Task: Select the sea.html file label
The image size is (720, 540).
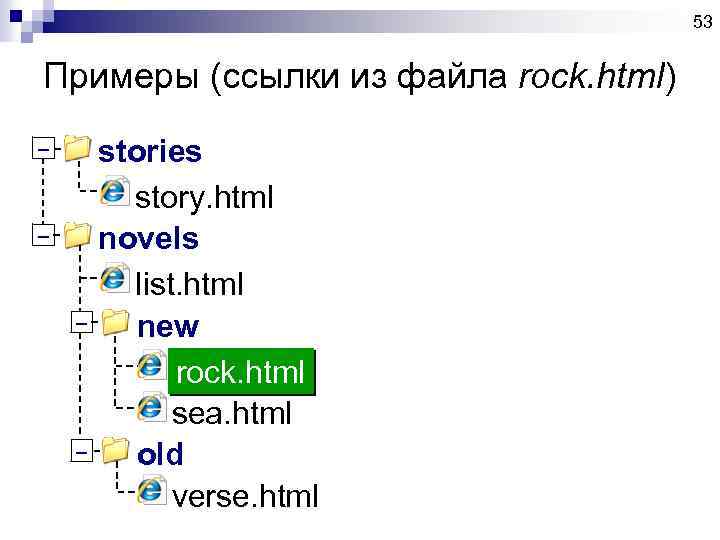Action: point(231,413)
